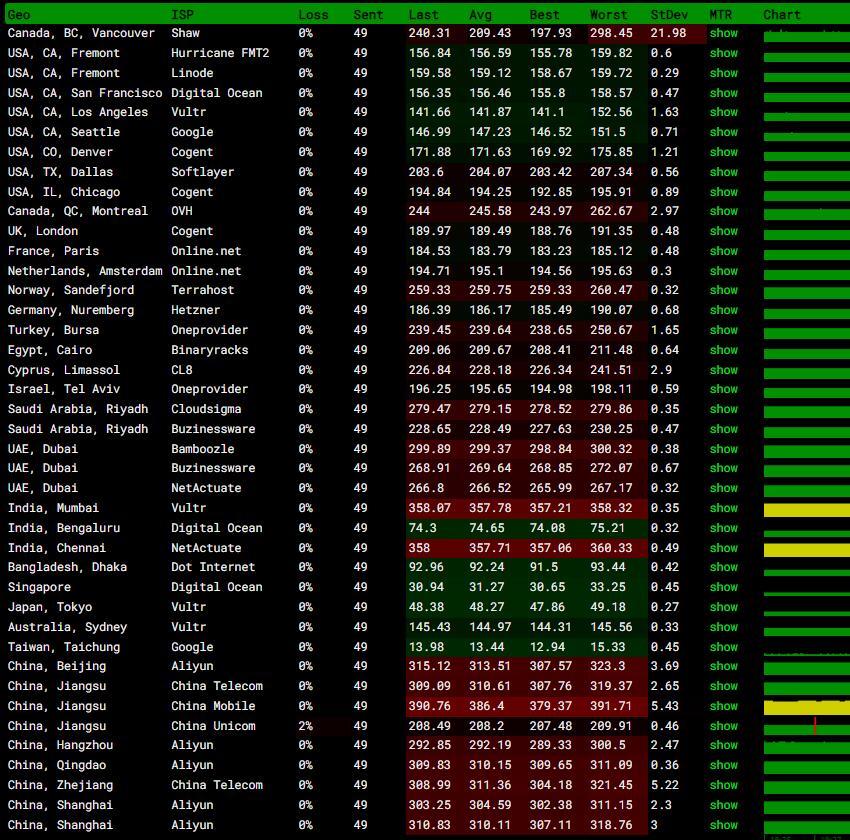Screen dimensions: 850x840
Task: Select the China, Qingdao geo cell
Action: click(x=57, y=766)
